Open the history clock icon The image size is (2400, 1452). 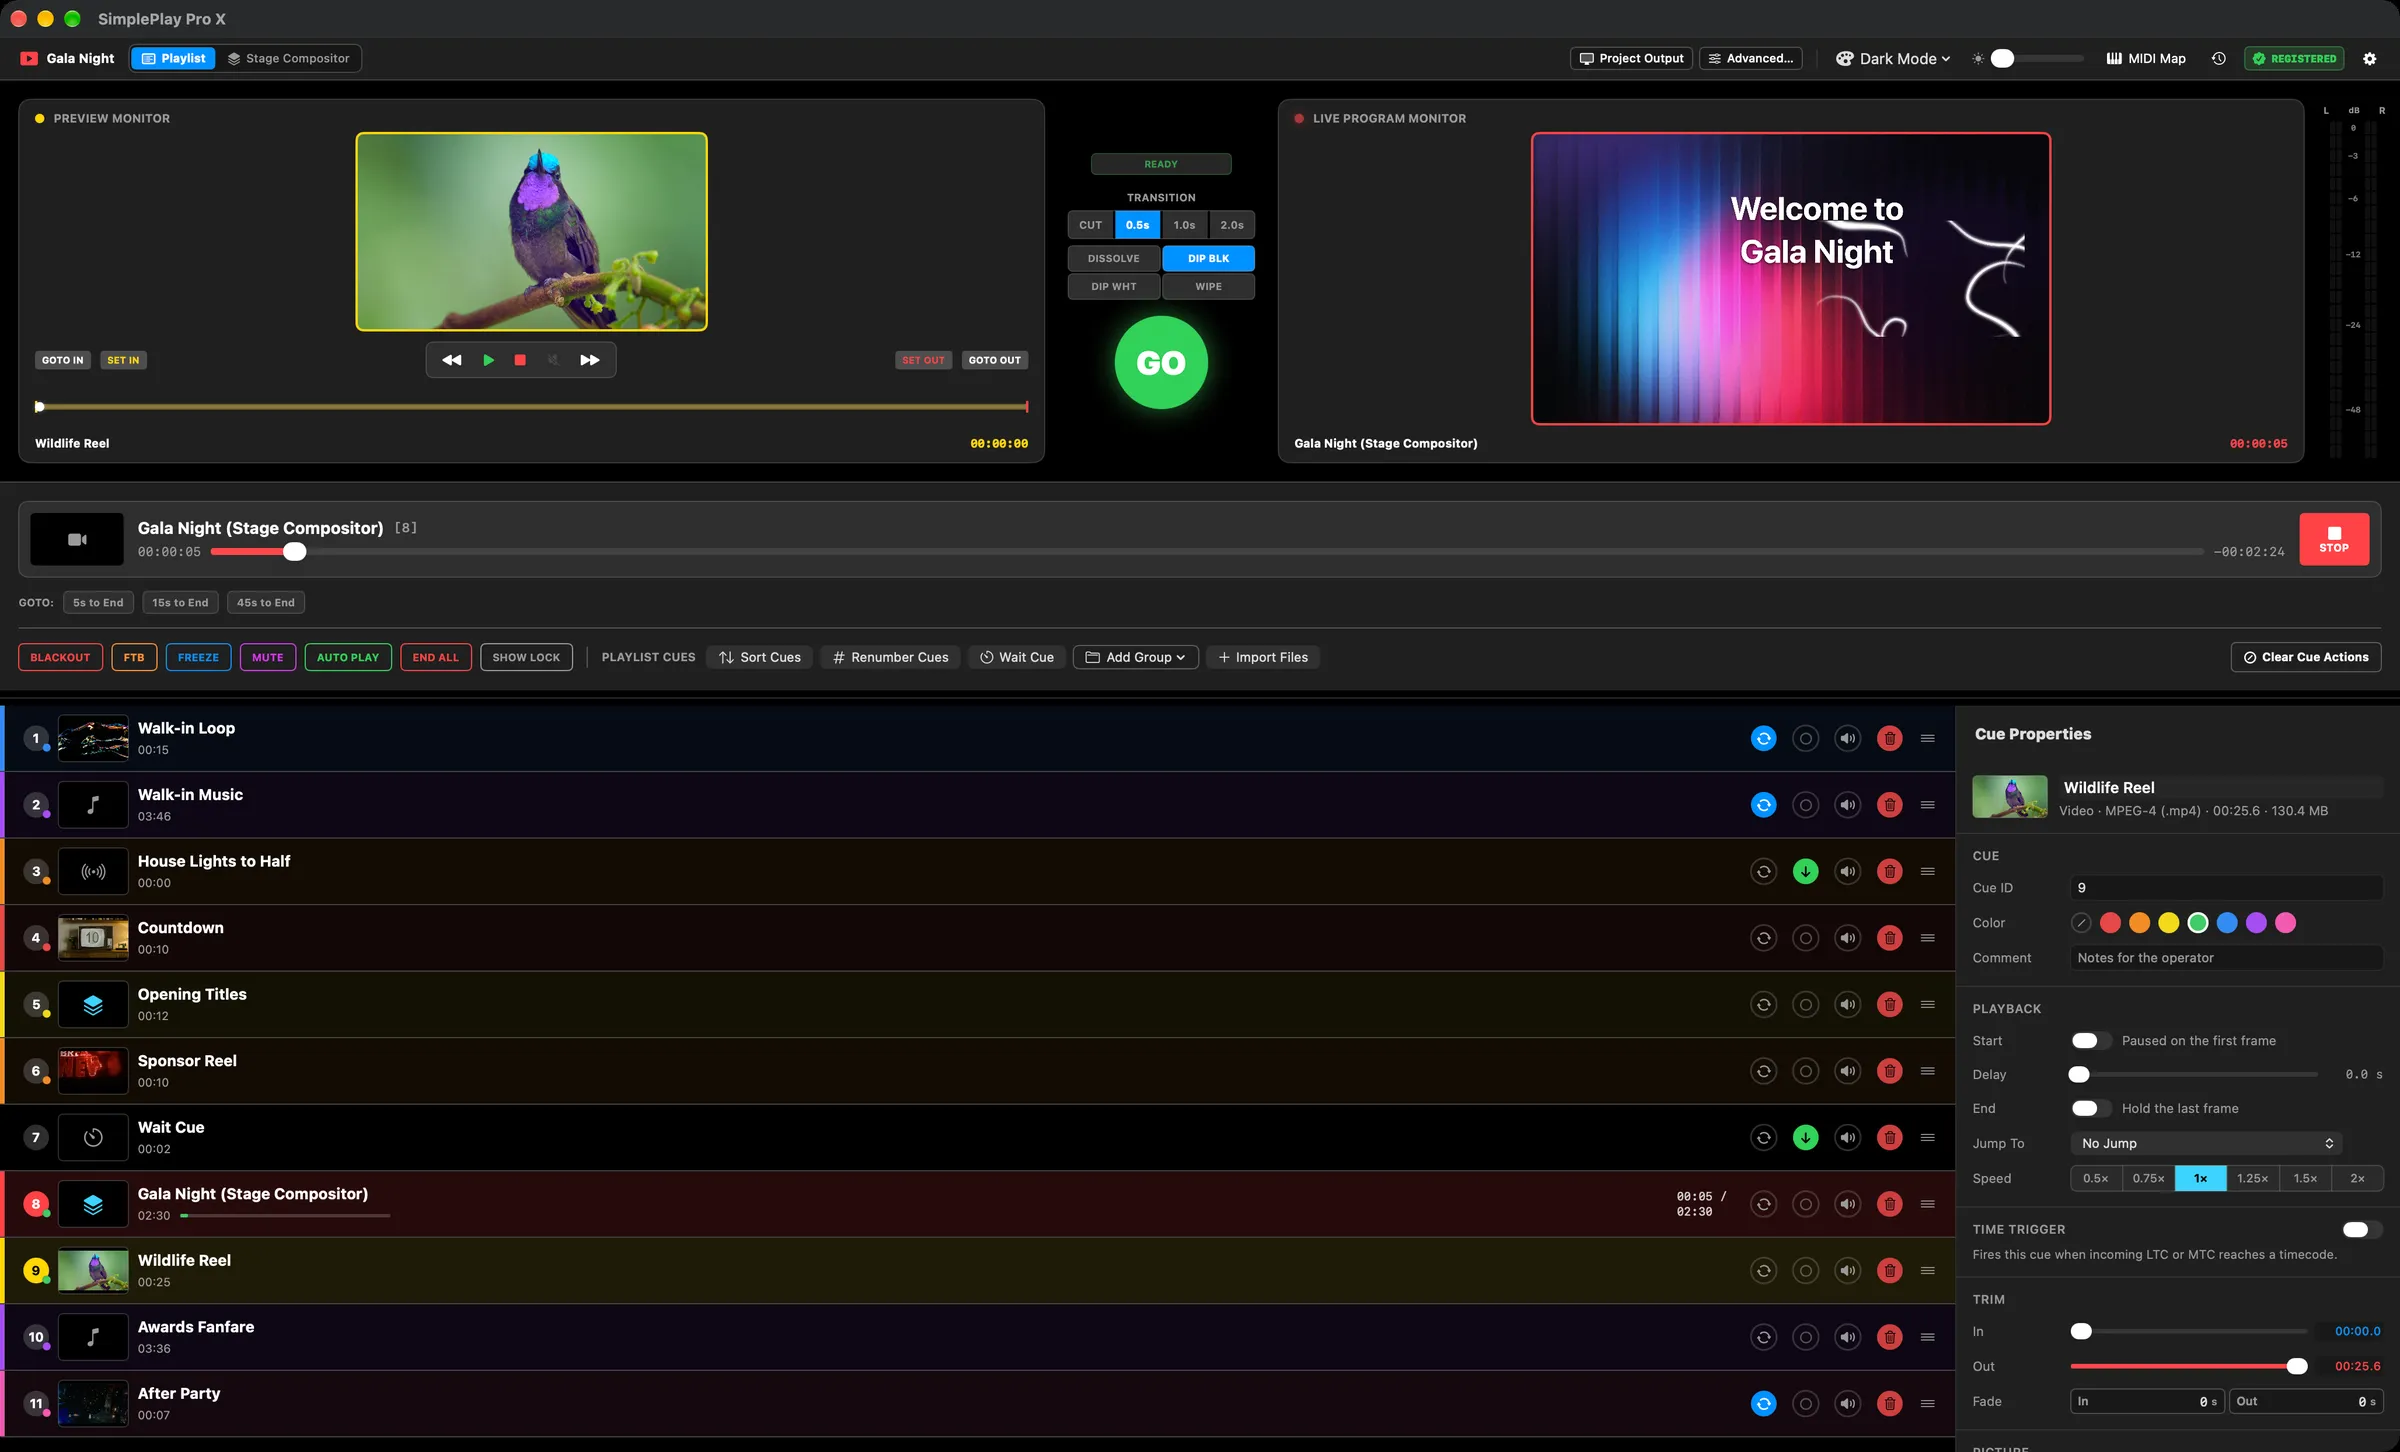coord(2218,59)
